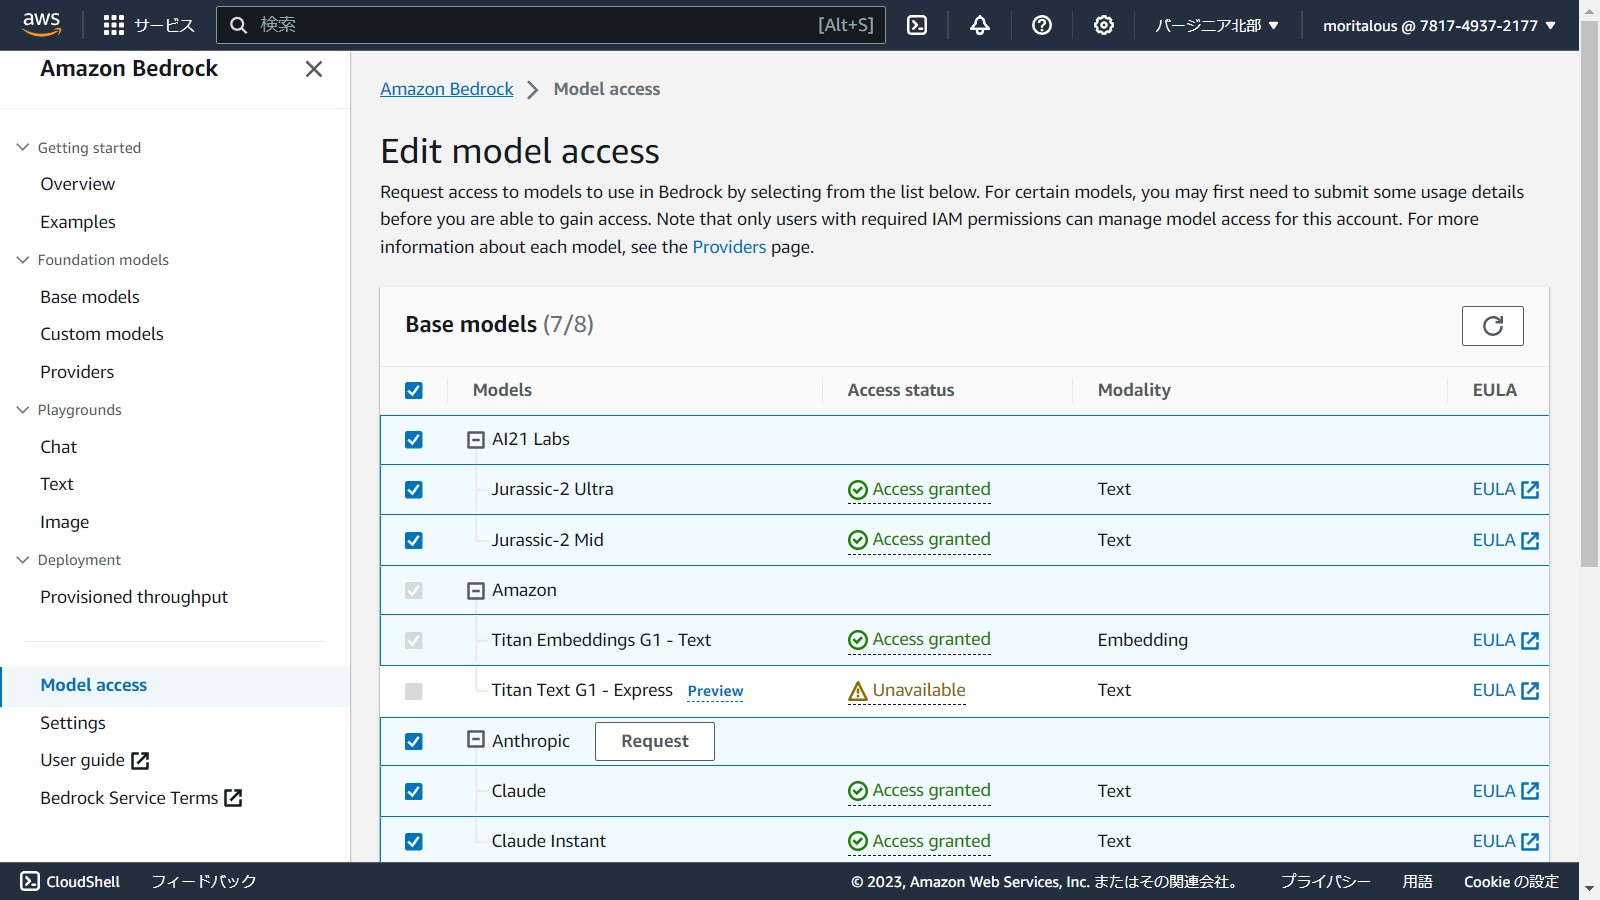Open the notifications bell

click(980, 25)
